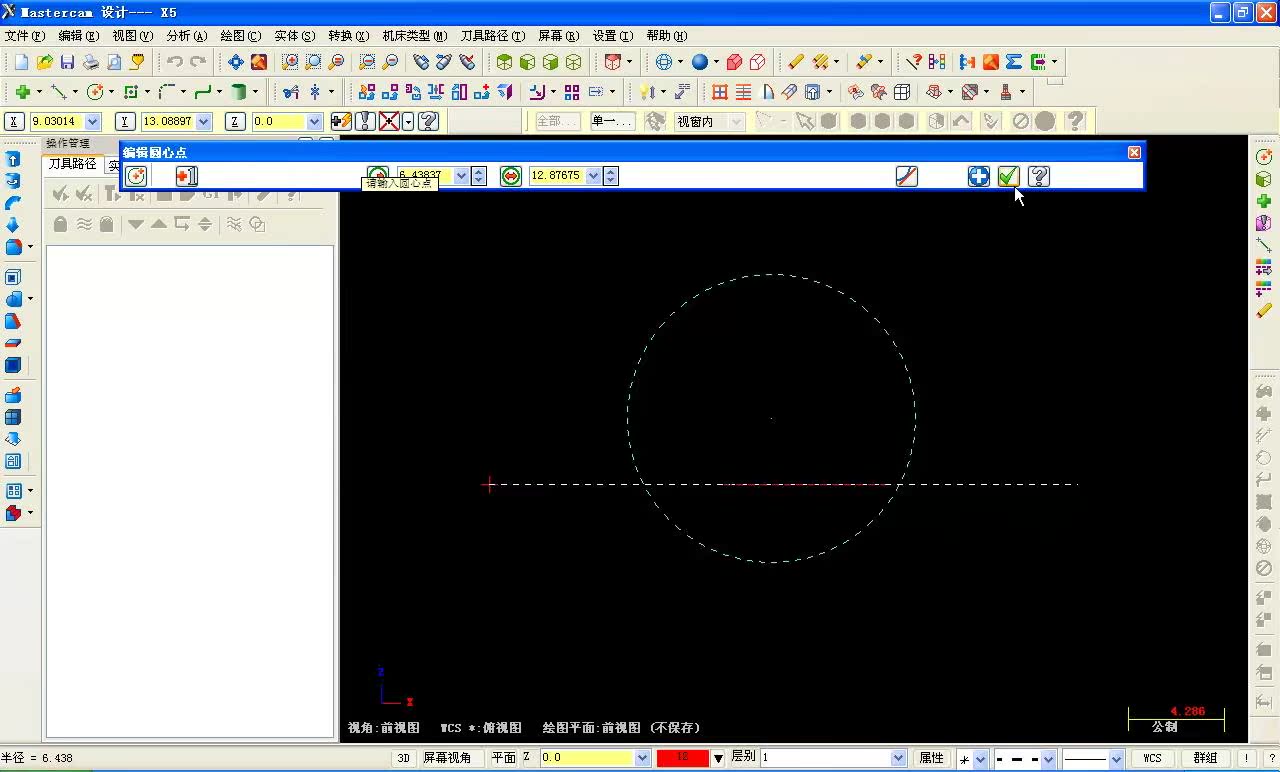This screenshot has width=1280, height=772.
Task: Close the 编辑圆心点 ribbon bar
Action: pyautogui.click(x=1134, y=152)
